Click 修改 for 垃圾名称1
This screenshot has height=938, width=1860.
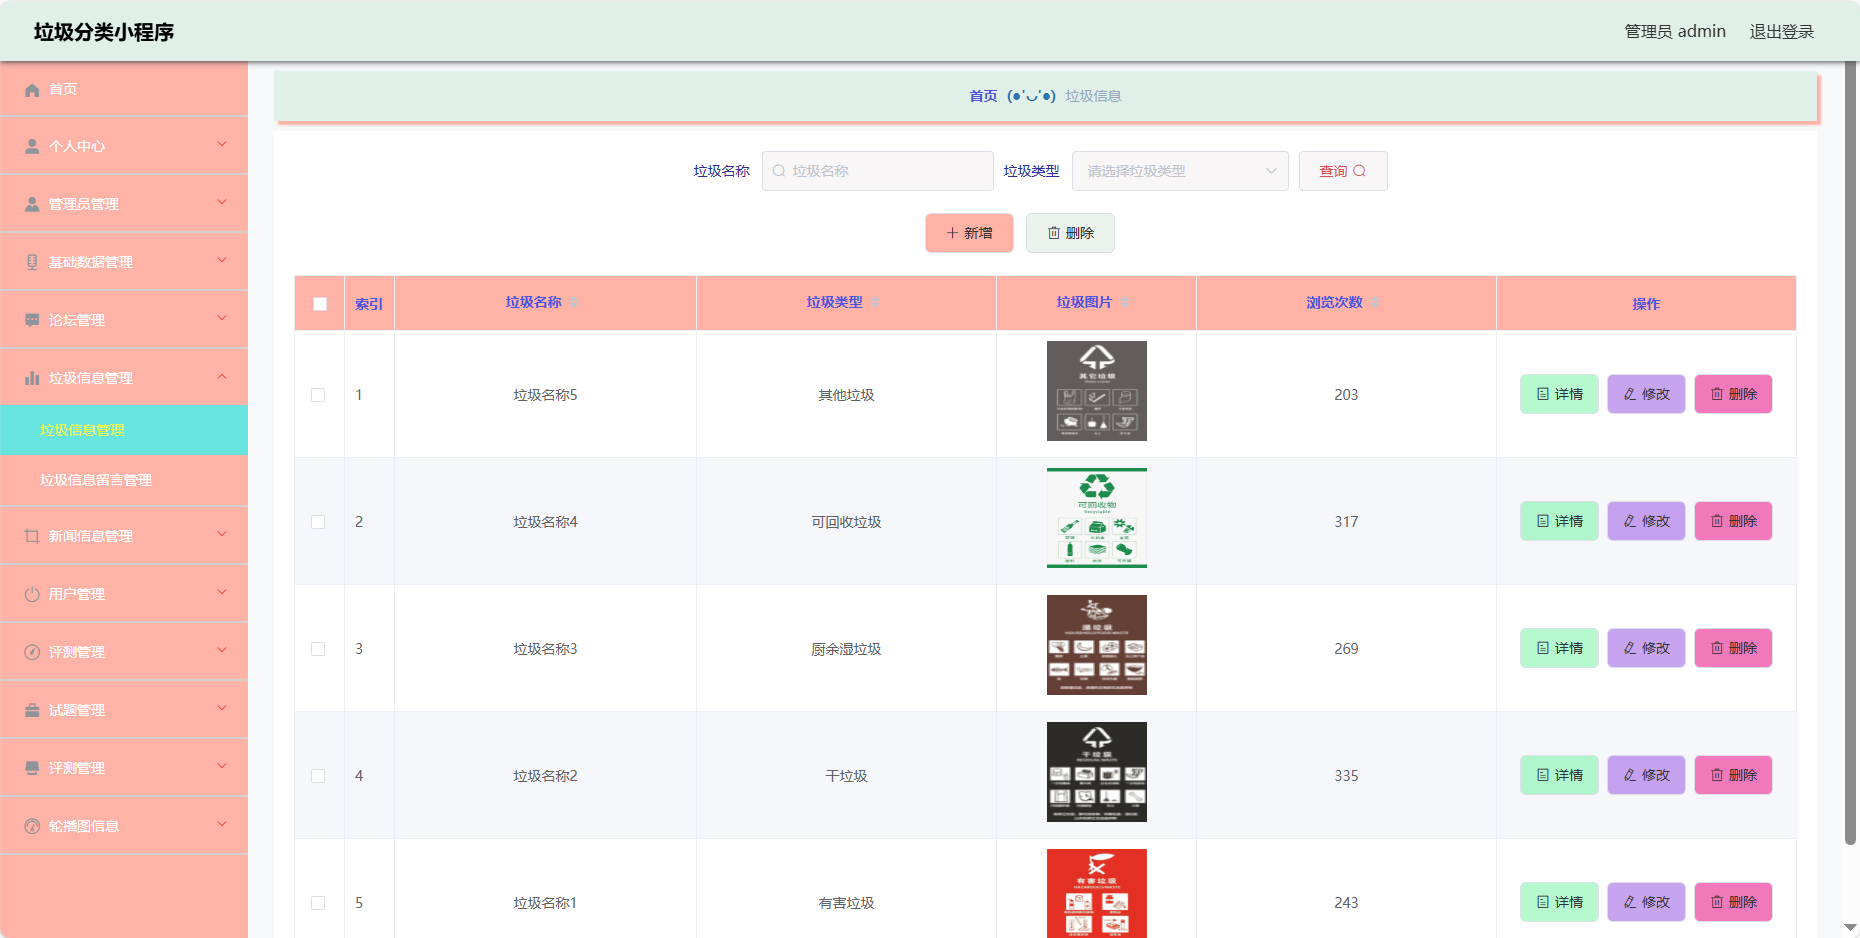[x=1646, y=902]
